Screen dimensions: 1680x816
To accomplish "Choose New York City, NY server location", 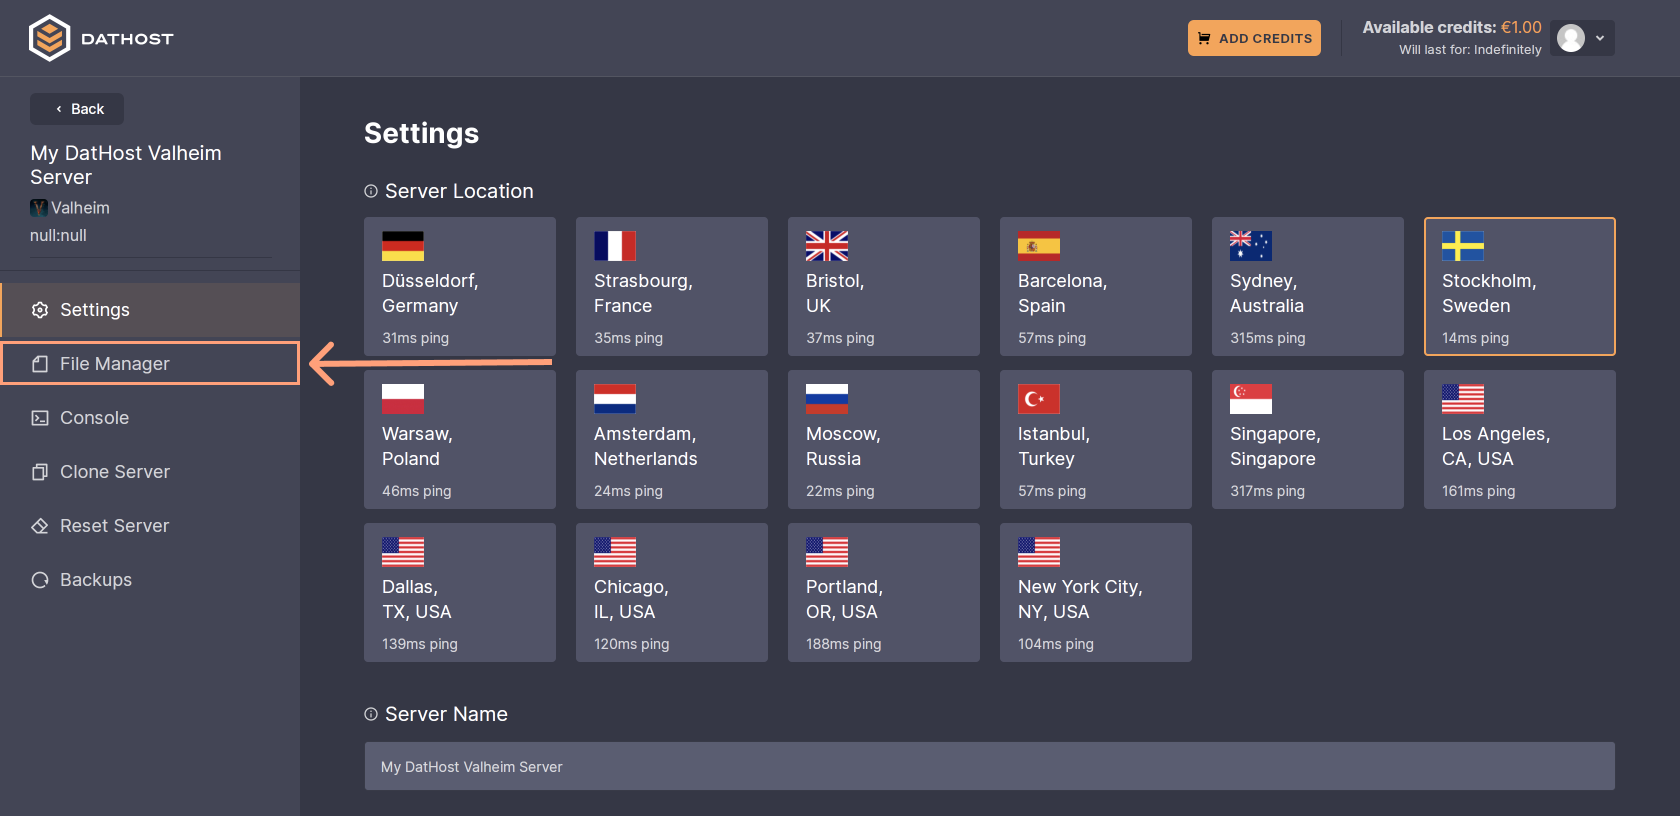I will click(1096, 593).
